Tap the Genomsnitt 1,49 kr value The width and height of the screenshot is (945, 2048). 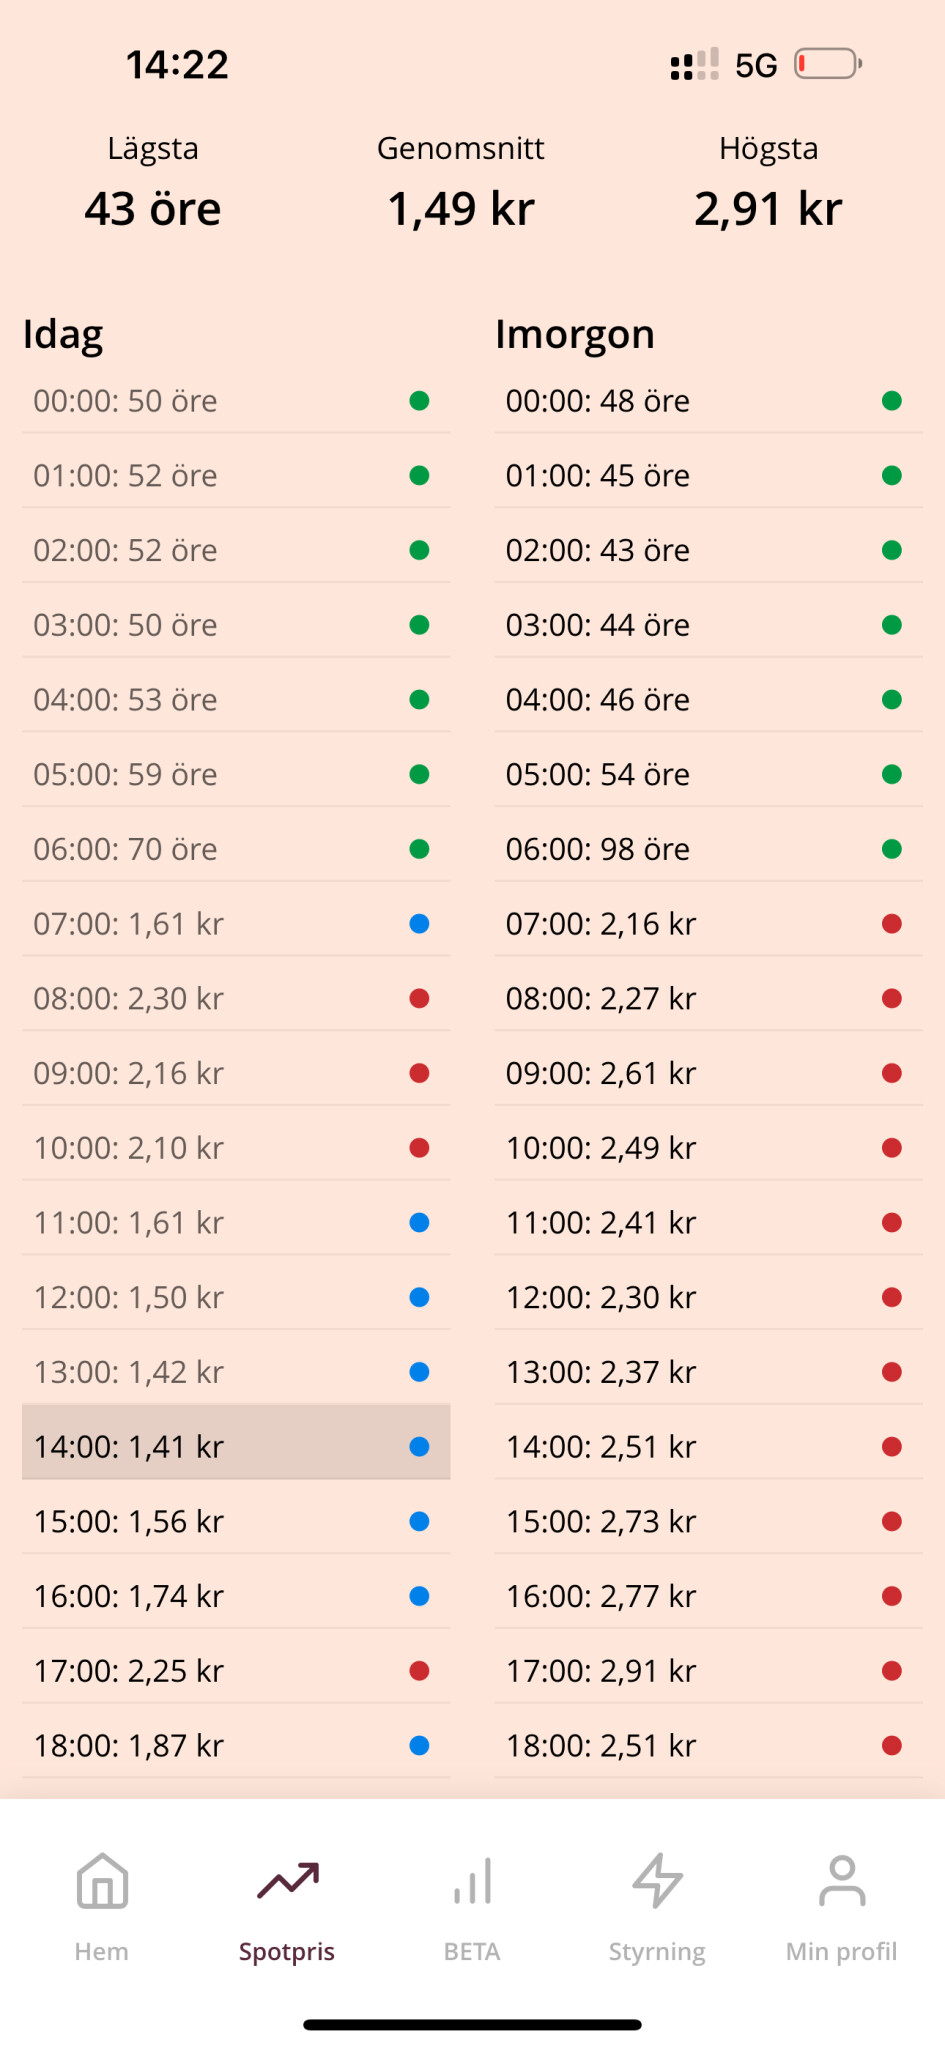tap(461, 208)
